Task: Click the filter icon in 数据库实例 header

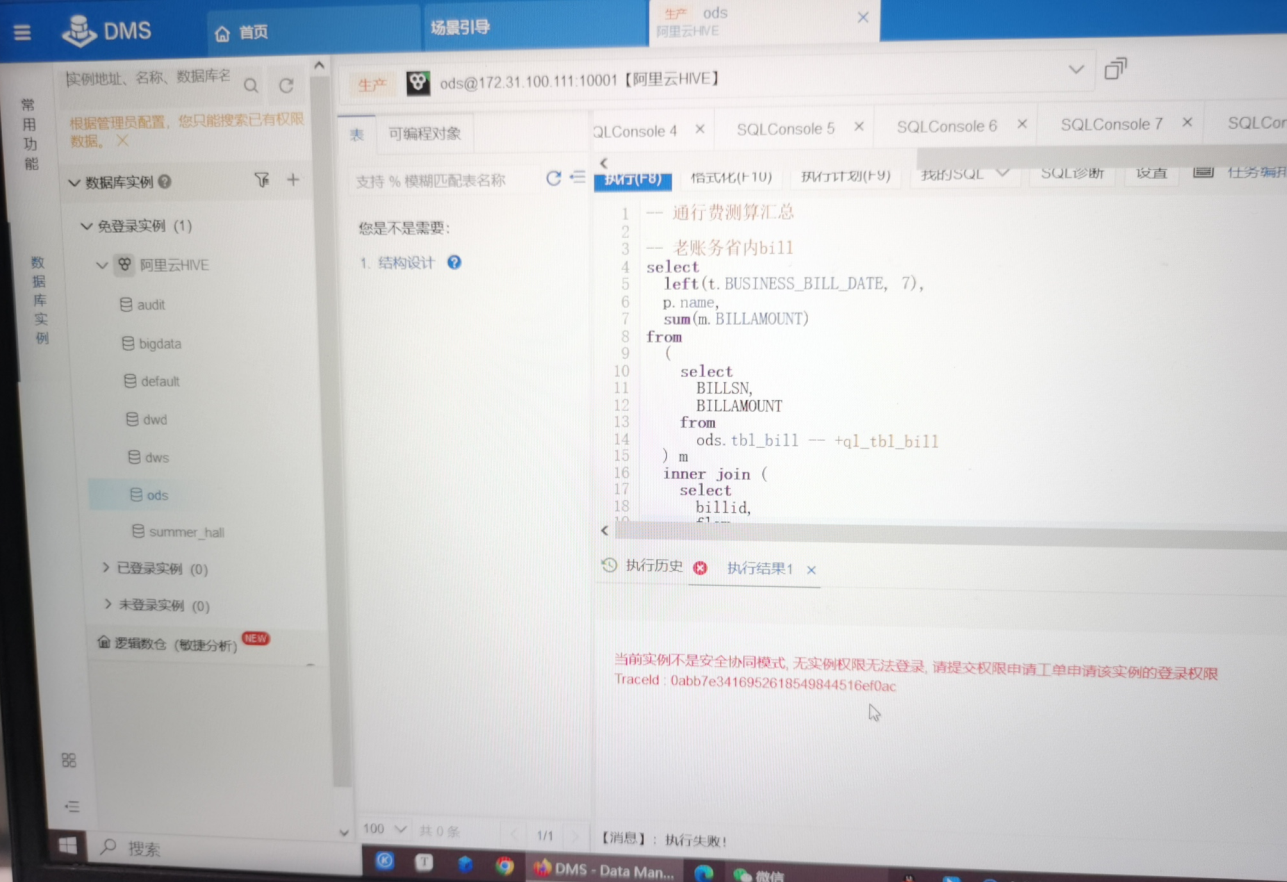Action: (x=262, y=180)
